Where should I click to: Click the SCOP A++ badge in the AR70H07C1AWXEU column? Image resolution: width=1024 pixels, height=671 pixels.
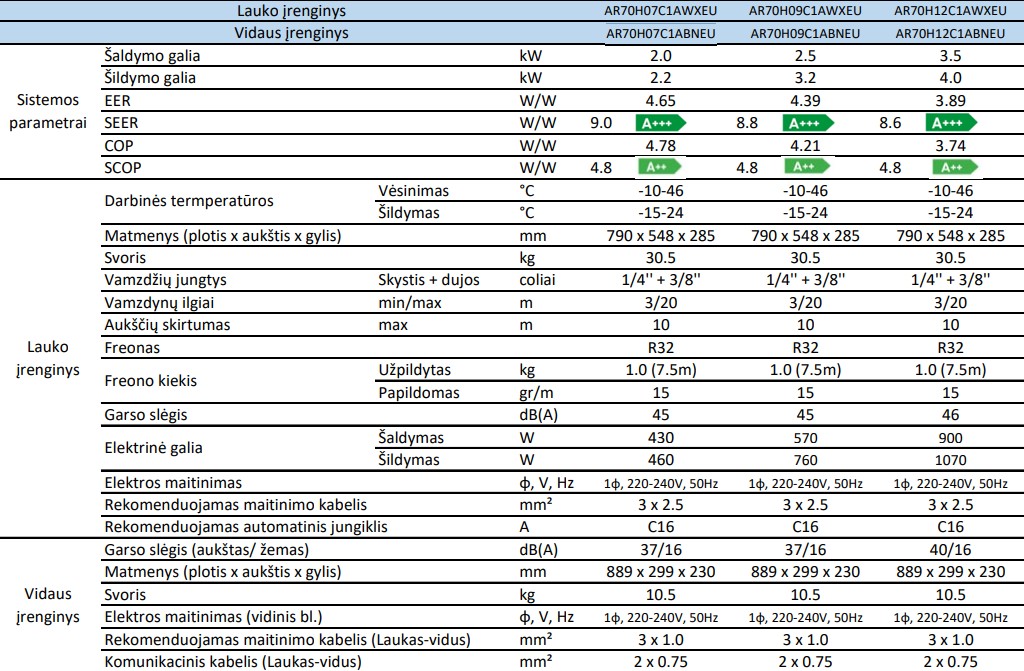coord(660,167)
